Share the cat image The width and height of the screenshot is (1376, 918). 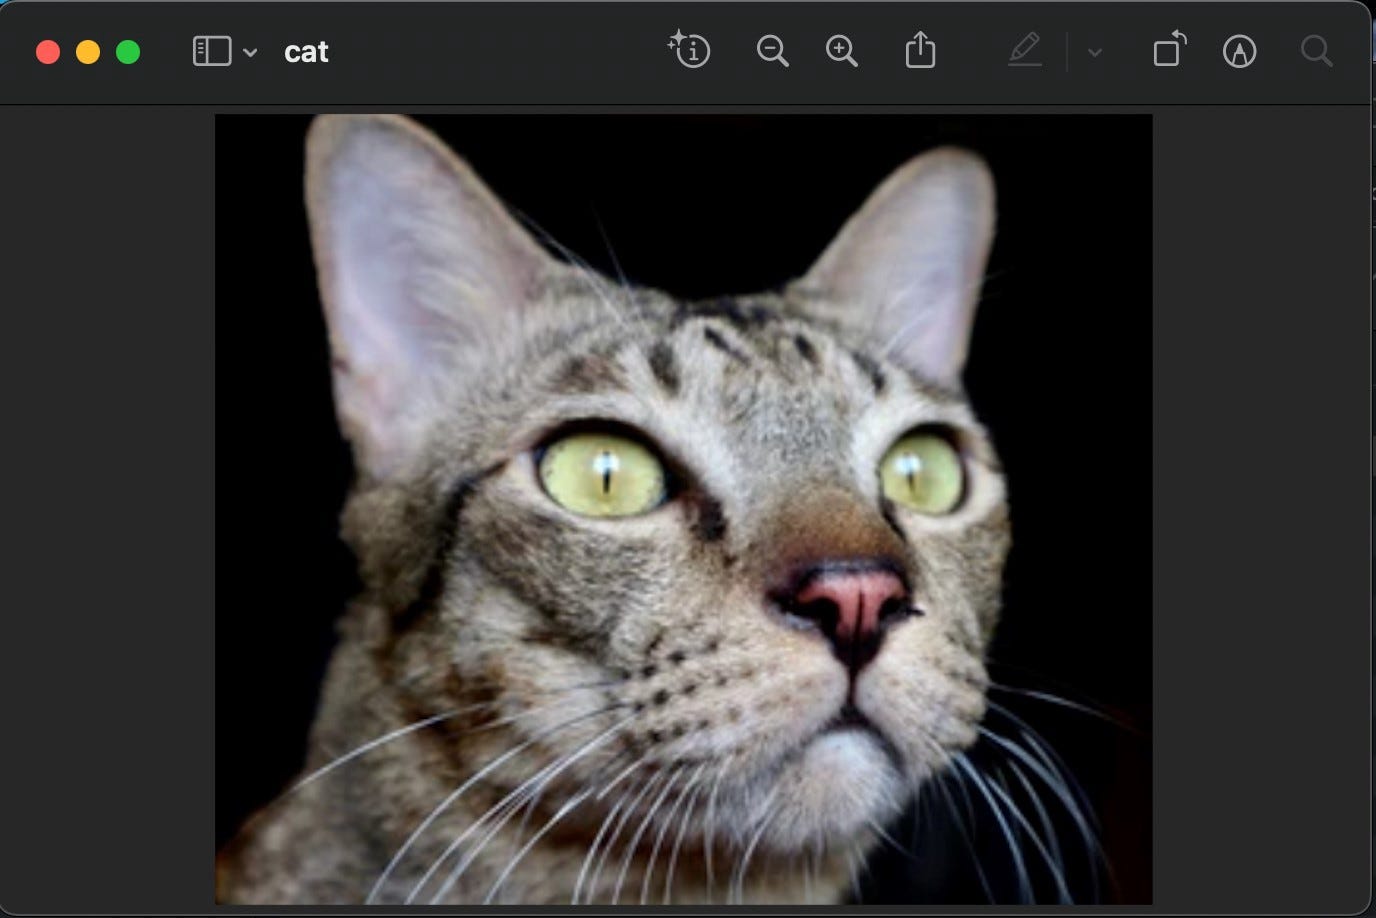tap(920, 51)
